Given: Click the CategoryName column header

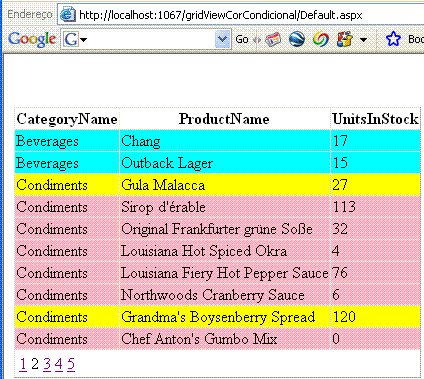Looking at the screenshot, I should coord(67,119).
